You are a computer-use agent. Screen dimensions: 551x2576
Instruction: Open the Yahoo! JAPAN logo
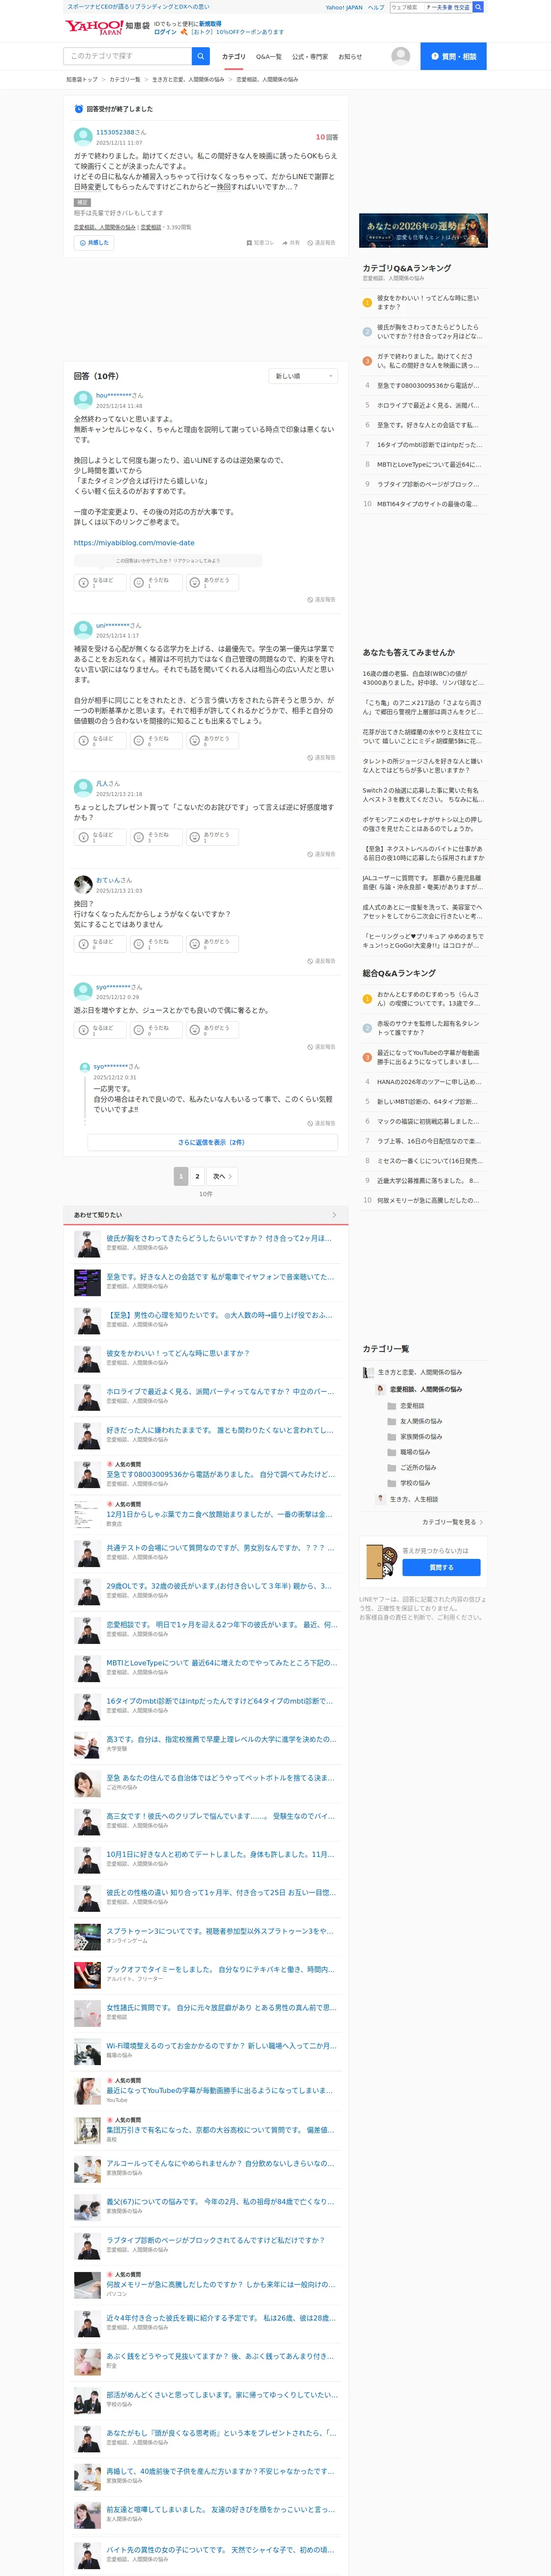pyautogui.click(x=94, y=27)
